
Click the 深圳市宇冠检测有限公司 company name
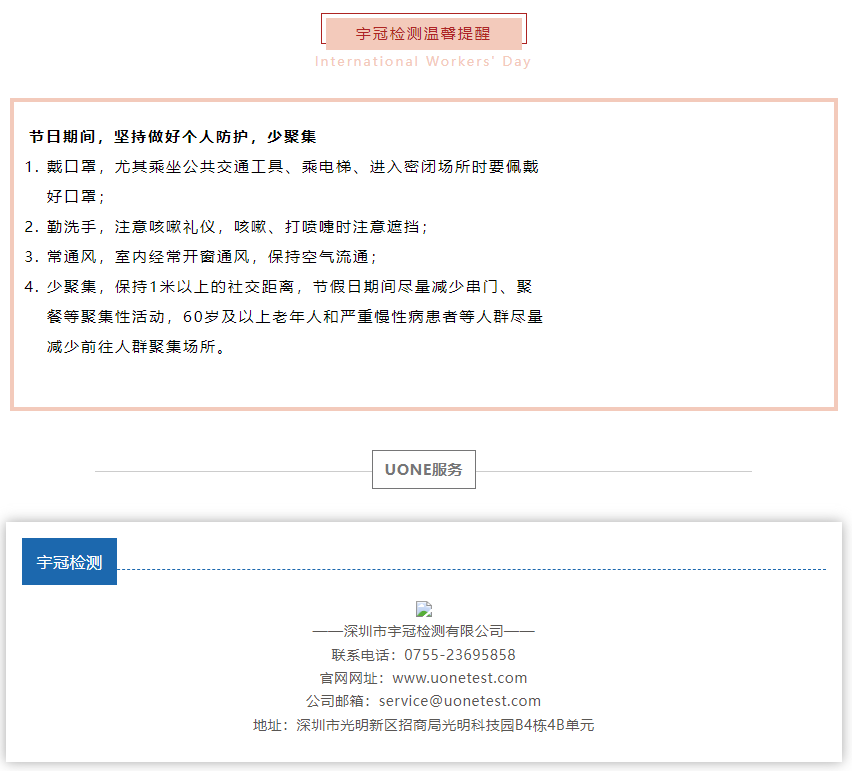coord(423,631)
